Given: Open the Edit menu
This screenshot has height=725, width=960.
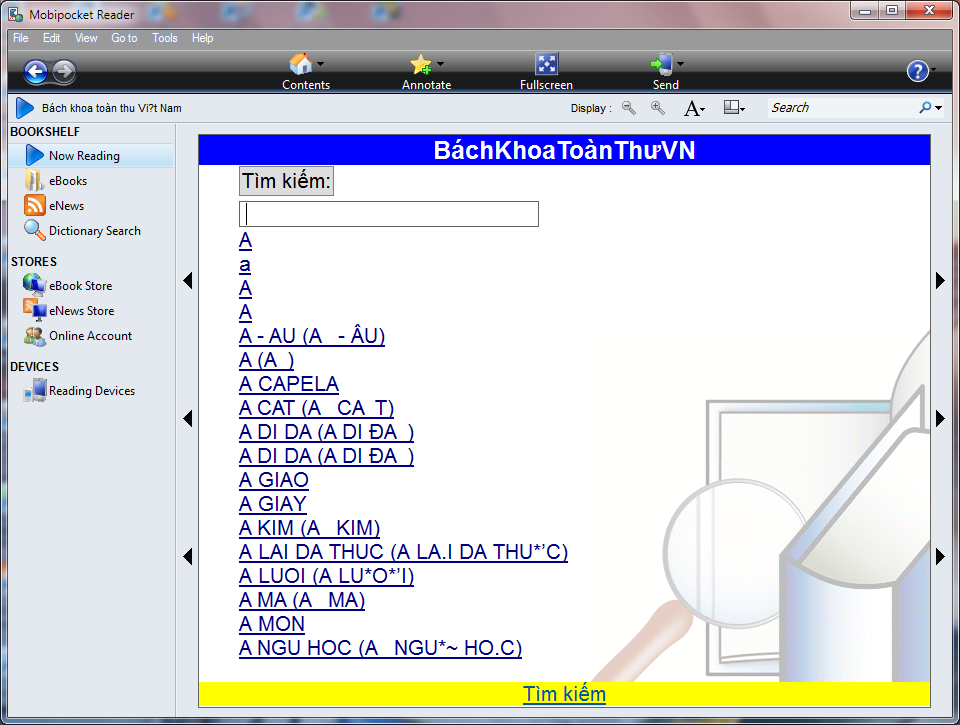Looking at the screenshot, I should tap(51, 38).
